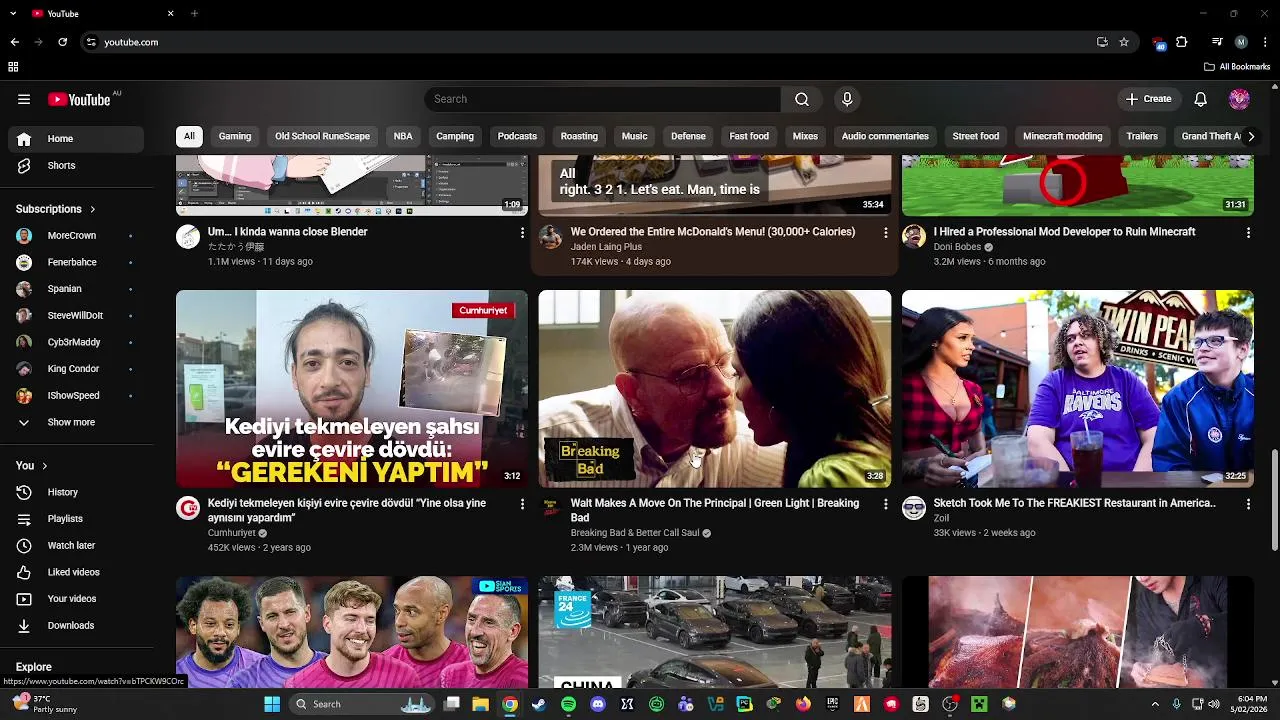This screenshot has width=1280, height=720.
Task: Select the Podcasts filter chip
Action: pyautogui.click(x=517, y=136)
